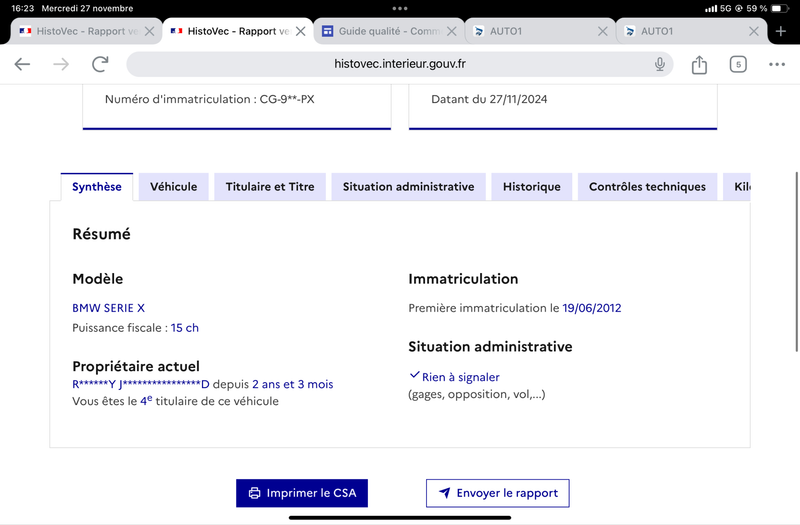
Task: Open the share sheet icon
Action: [699, 65]
